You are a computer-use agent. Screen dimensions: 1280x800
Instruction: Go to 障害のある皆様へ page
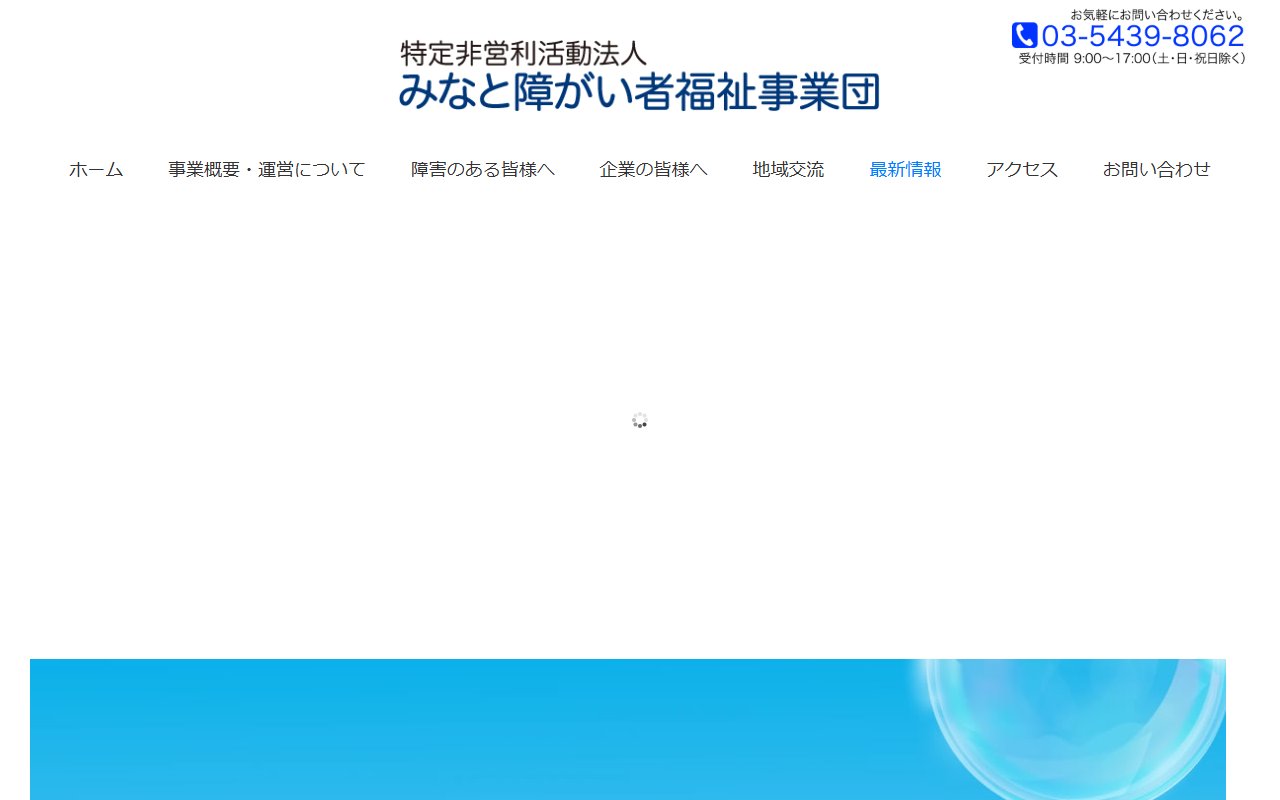(483, 170)
